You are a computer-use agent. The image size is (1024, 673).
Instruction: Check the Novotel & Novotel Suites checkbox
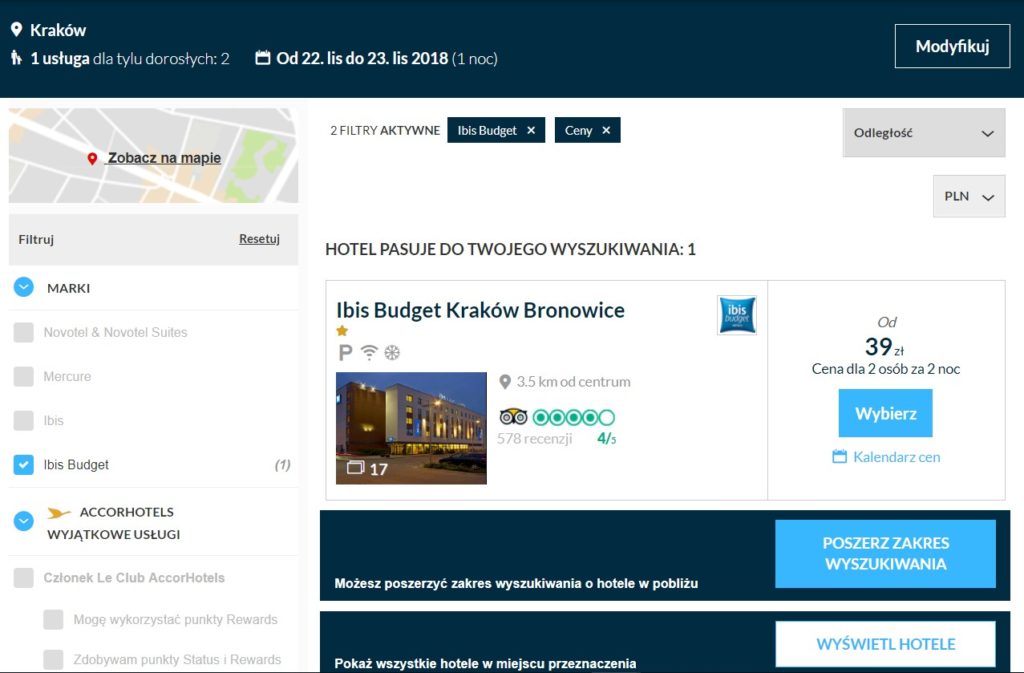24,332
